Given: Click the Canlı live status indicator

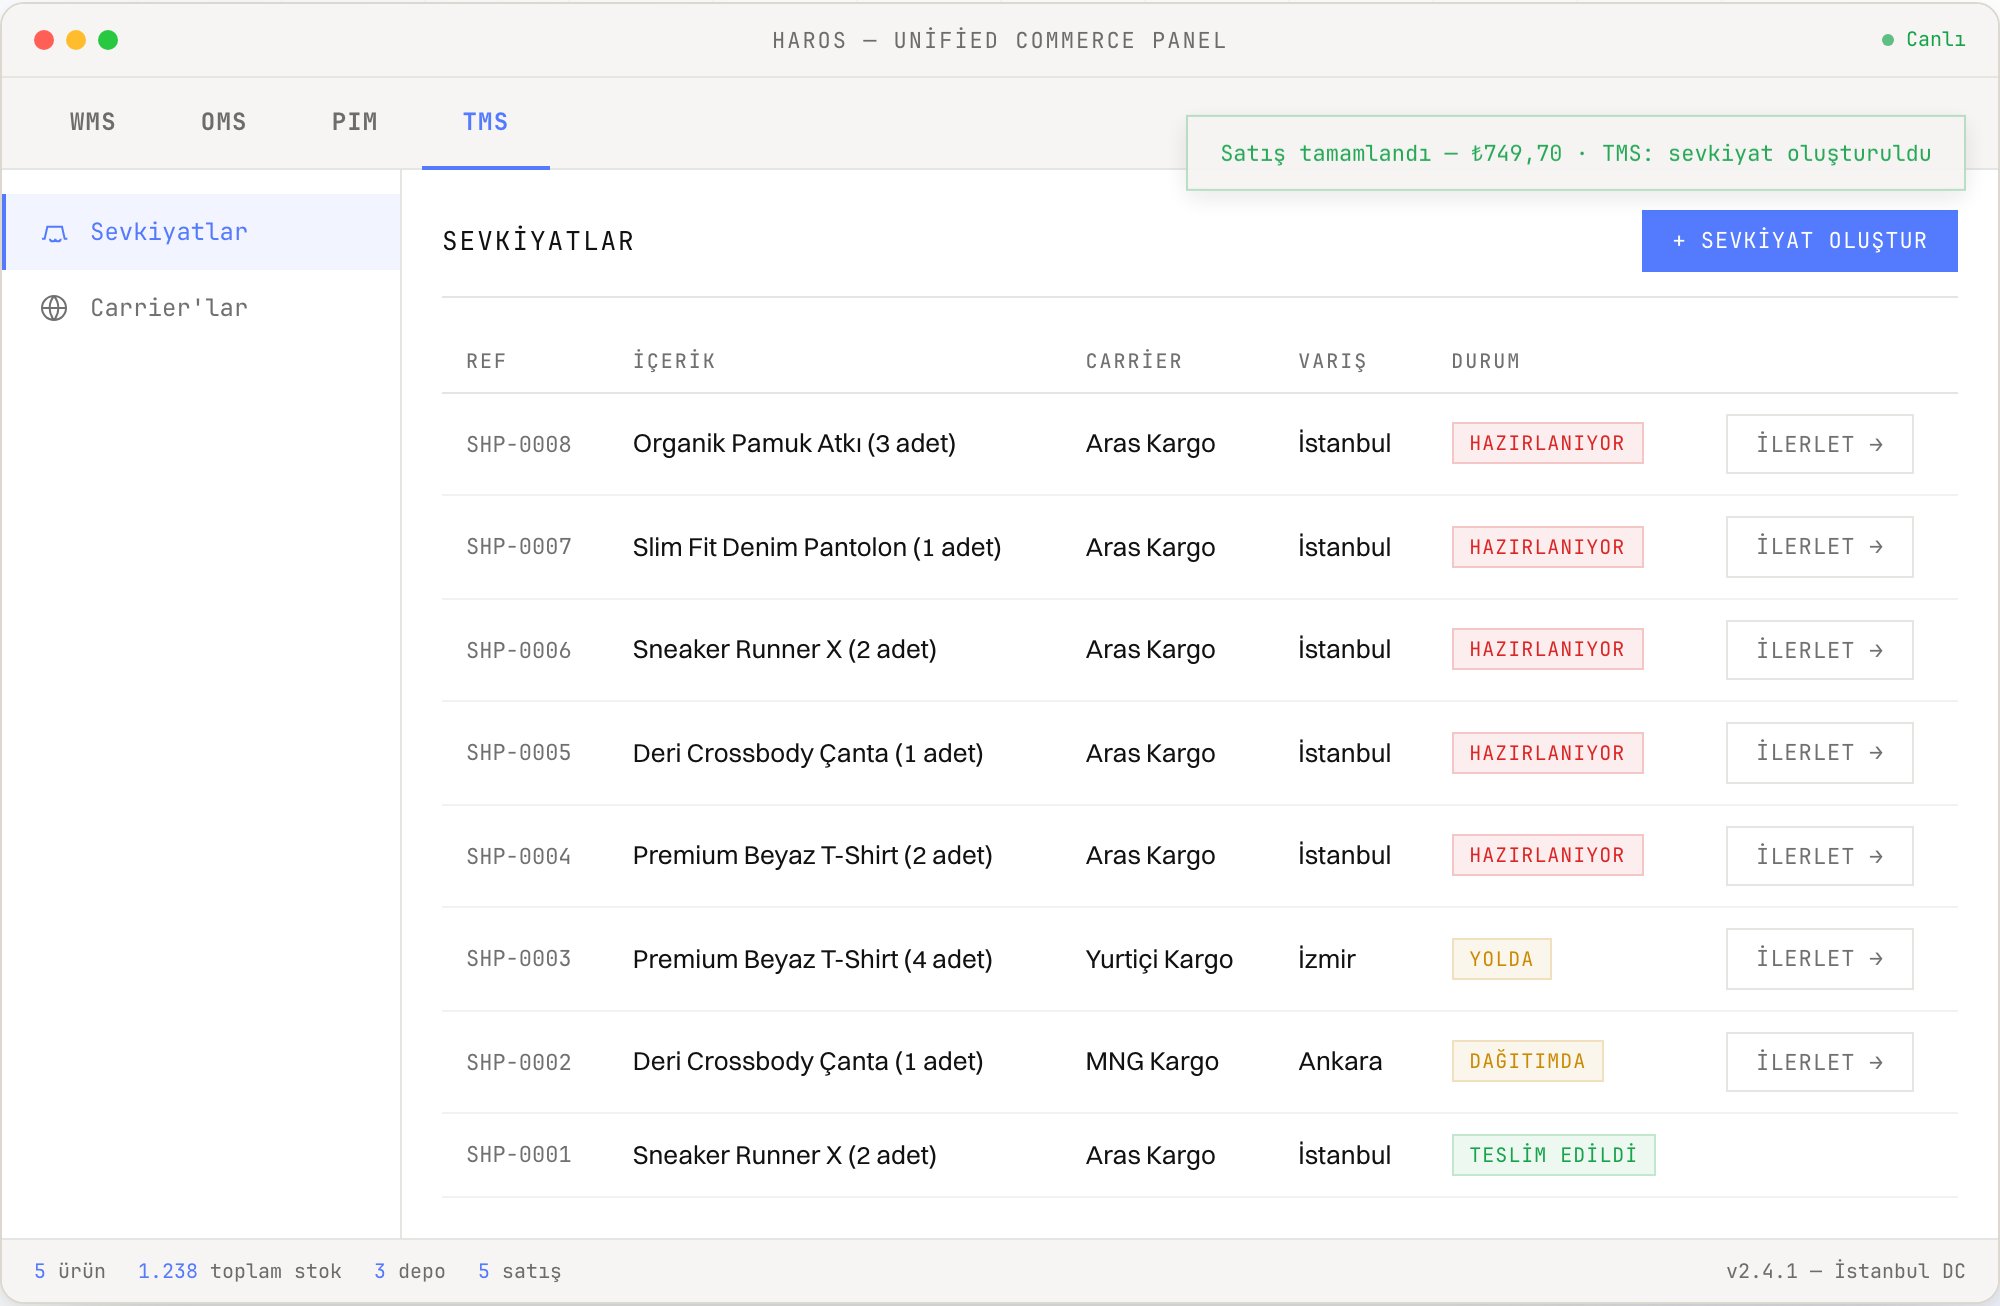Looking at the screenshot, I should 1923,40.
